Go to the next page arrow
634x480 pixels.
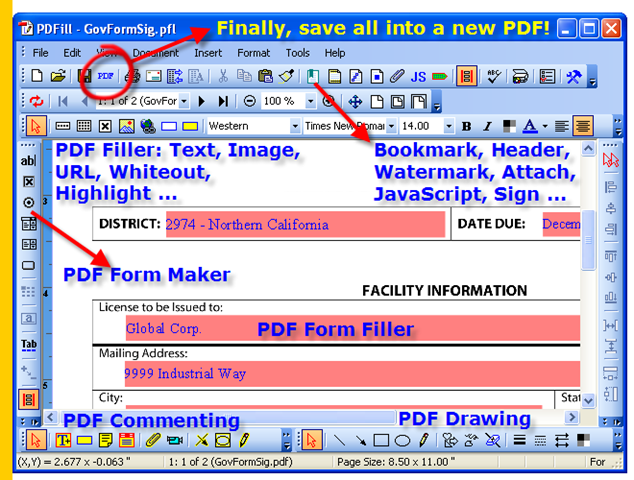click(x=202, y=101)
